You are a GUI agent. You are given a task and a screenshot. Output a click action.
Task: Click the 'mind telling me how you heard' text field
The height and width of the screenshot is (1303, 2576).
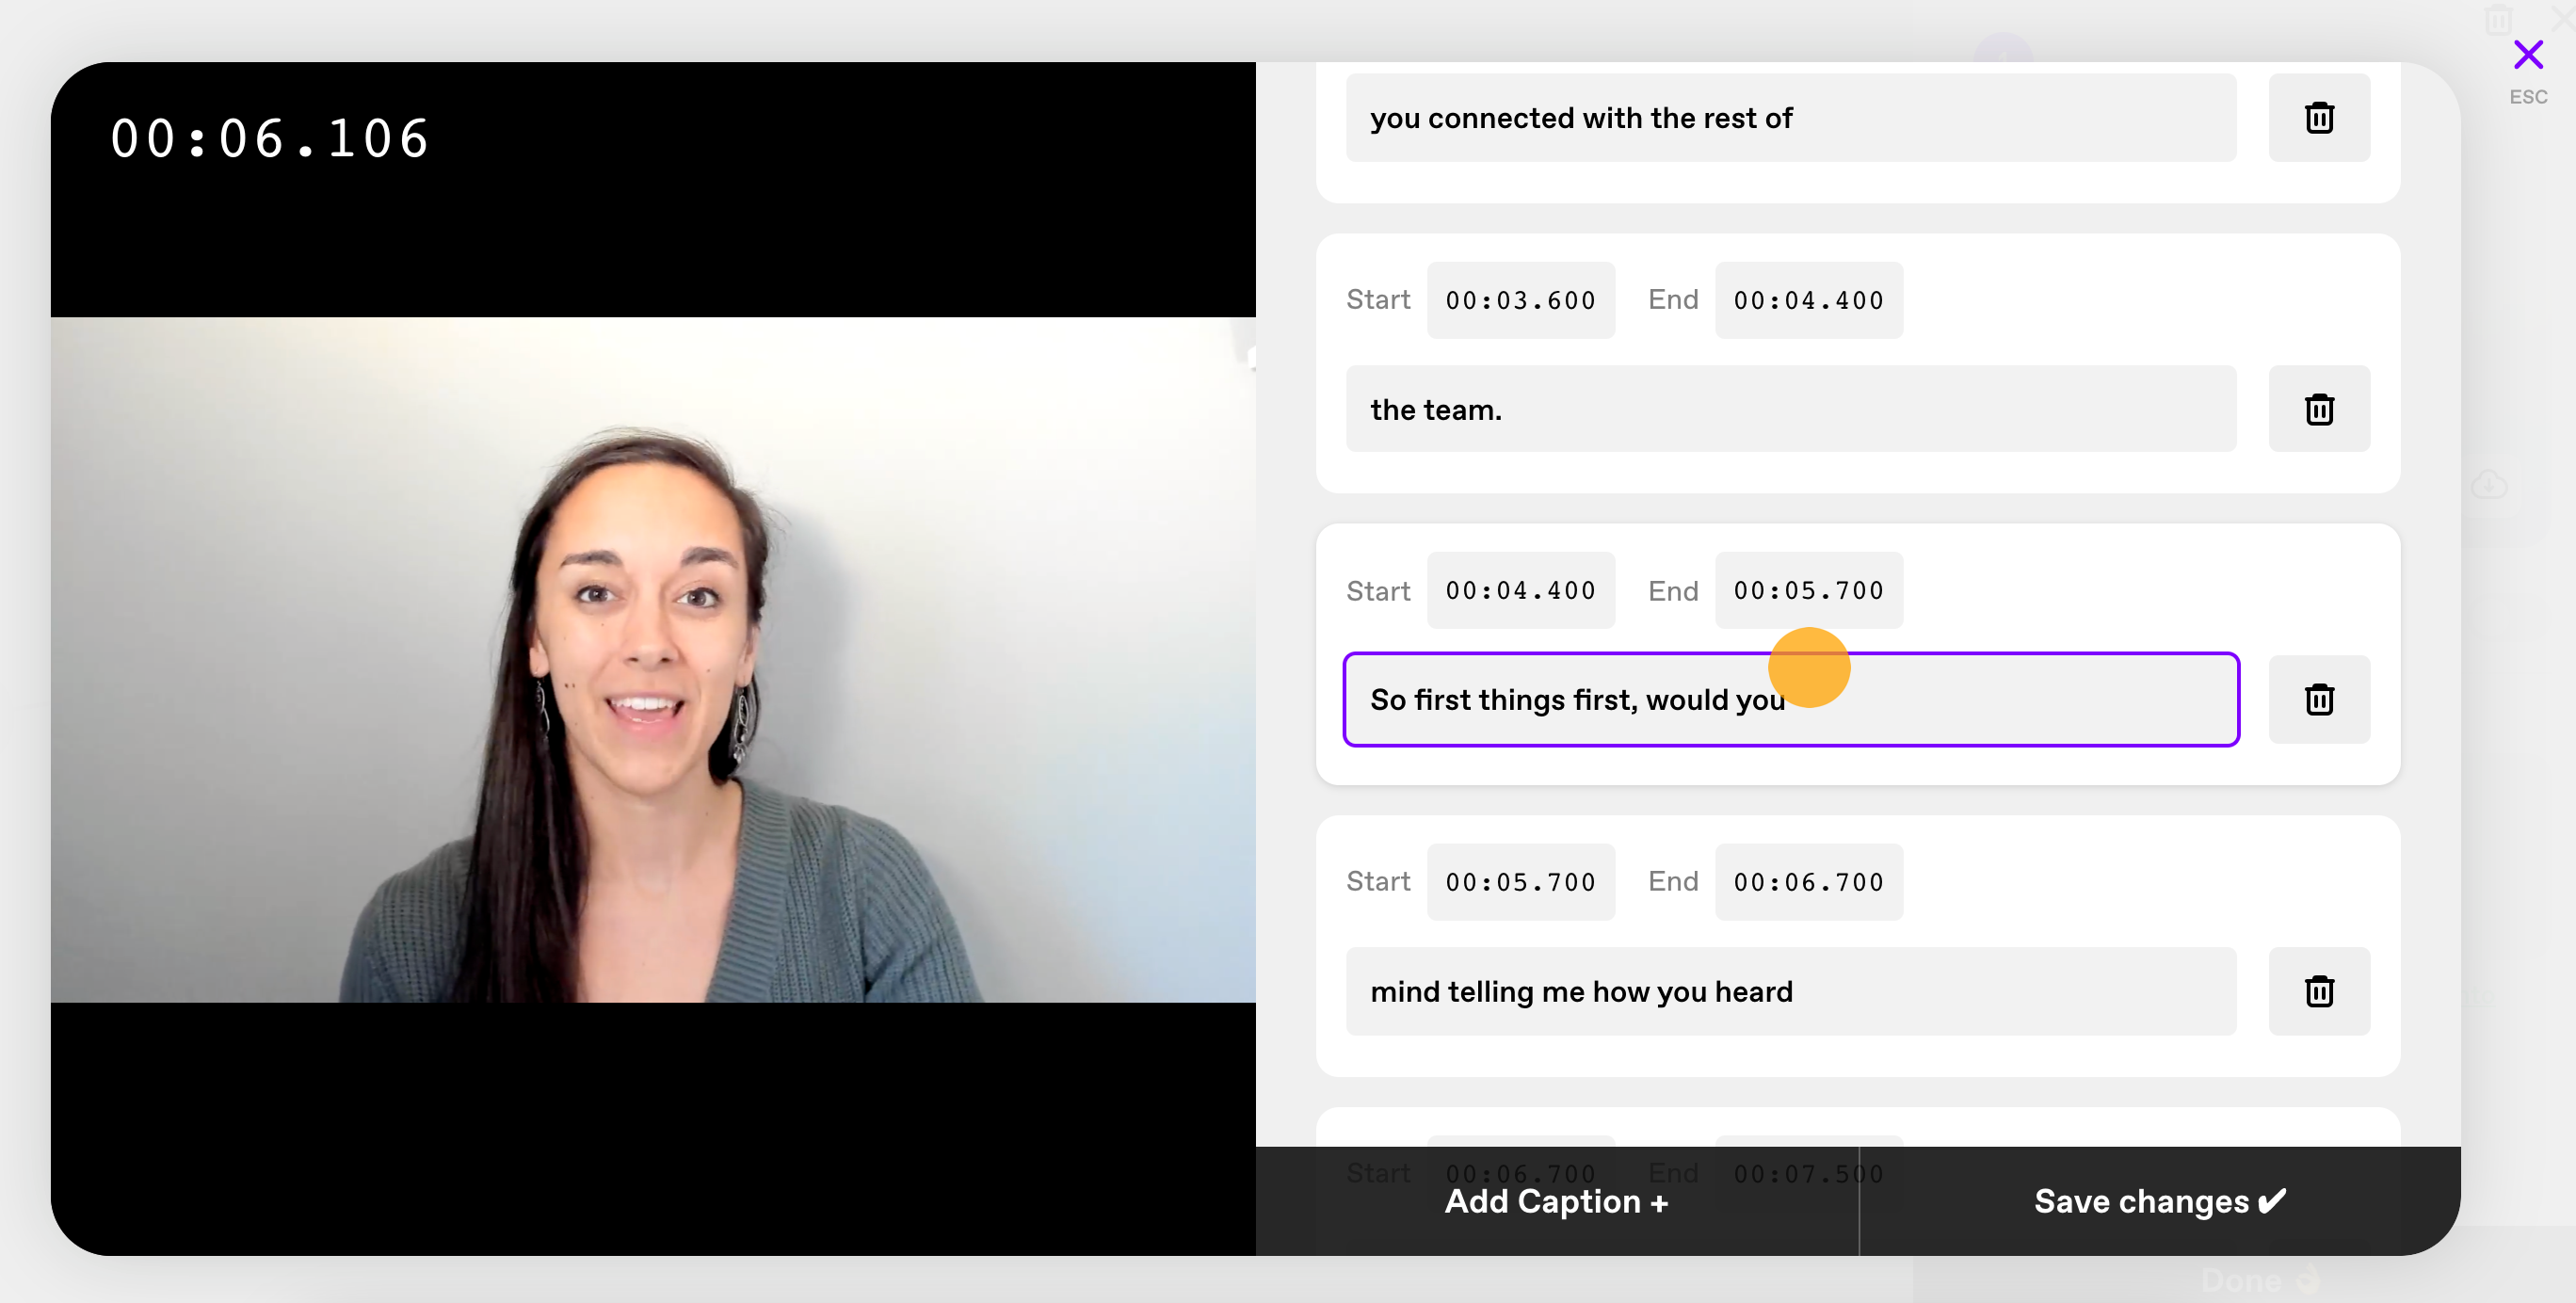coord(1792,990)
